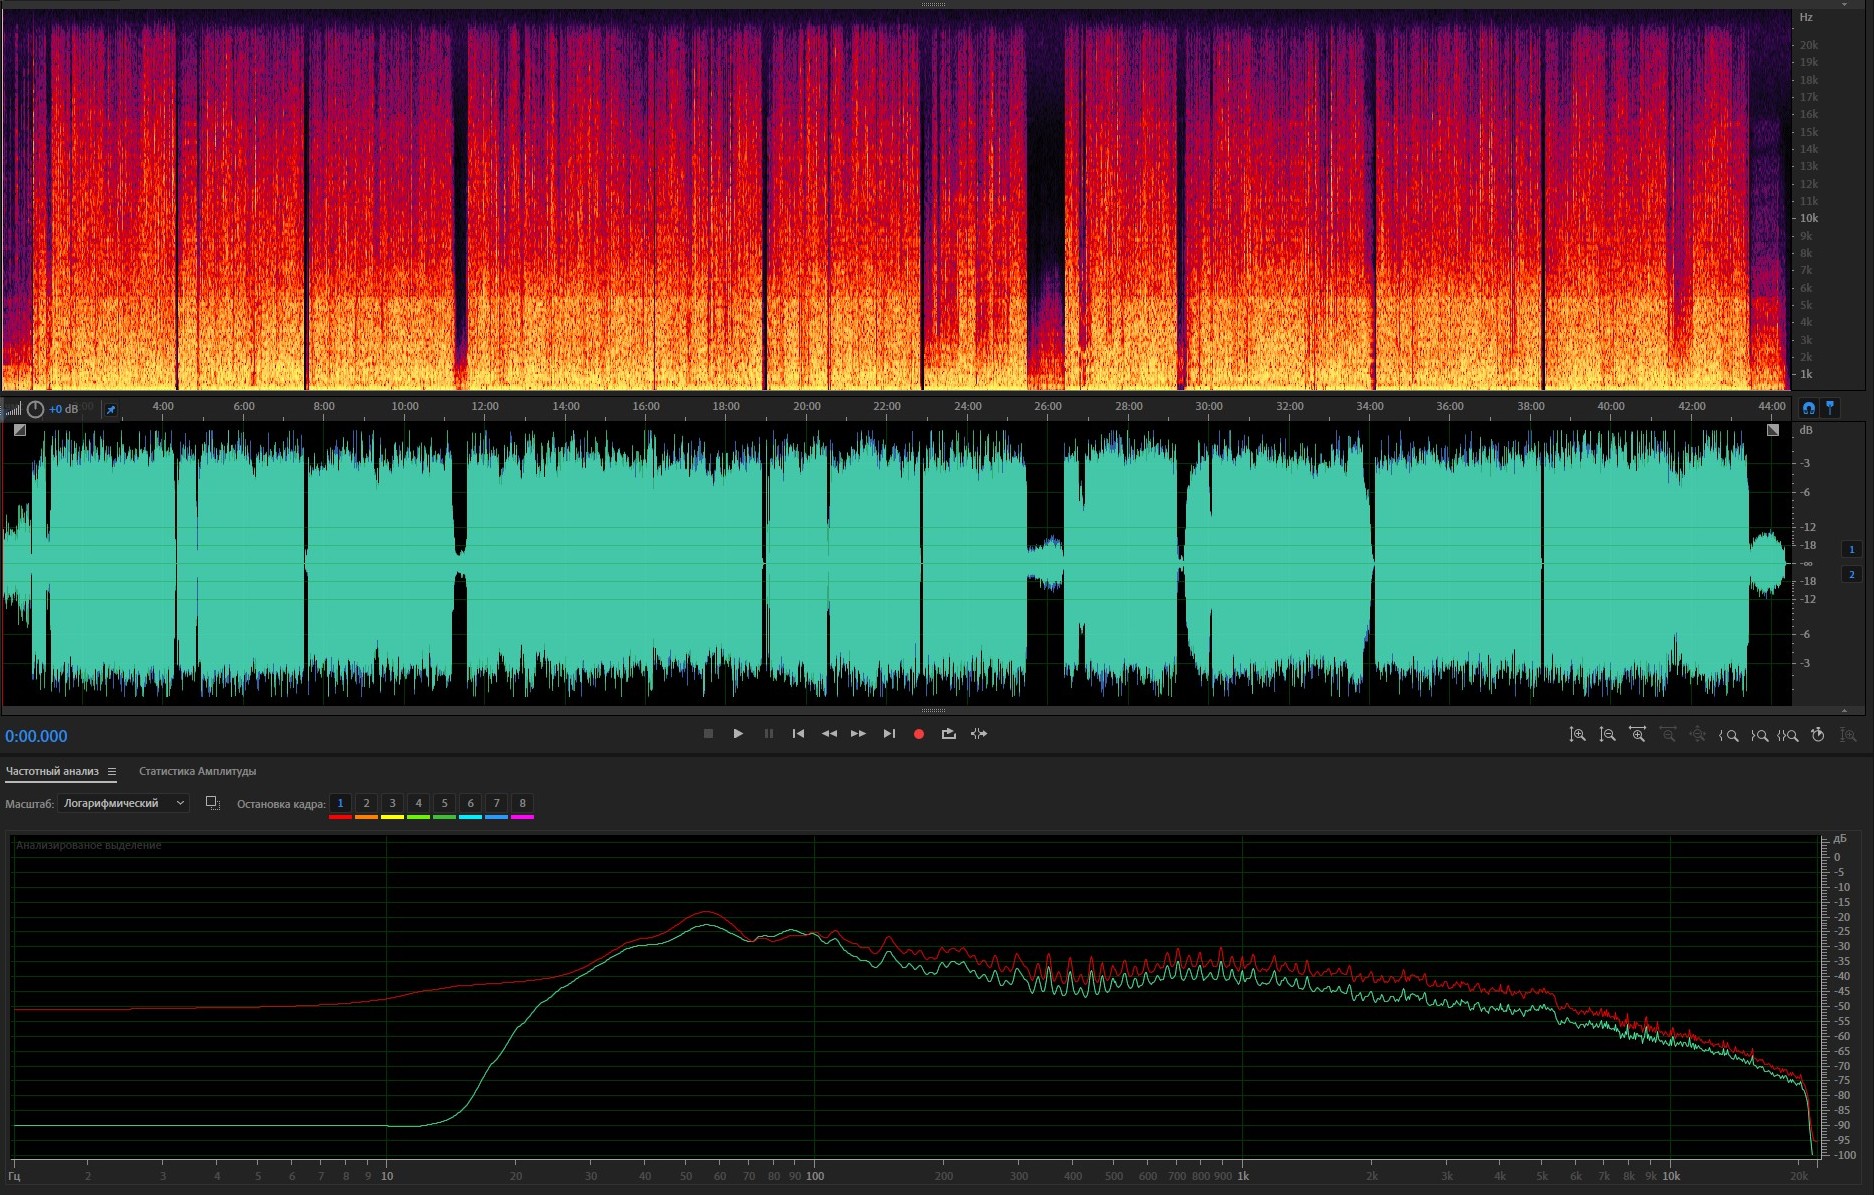Set hold frame 5 (green)
This screenshot has width=1874, height=1195.
point(444,804)
